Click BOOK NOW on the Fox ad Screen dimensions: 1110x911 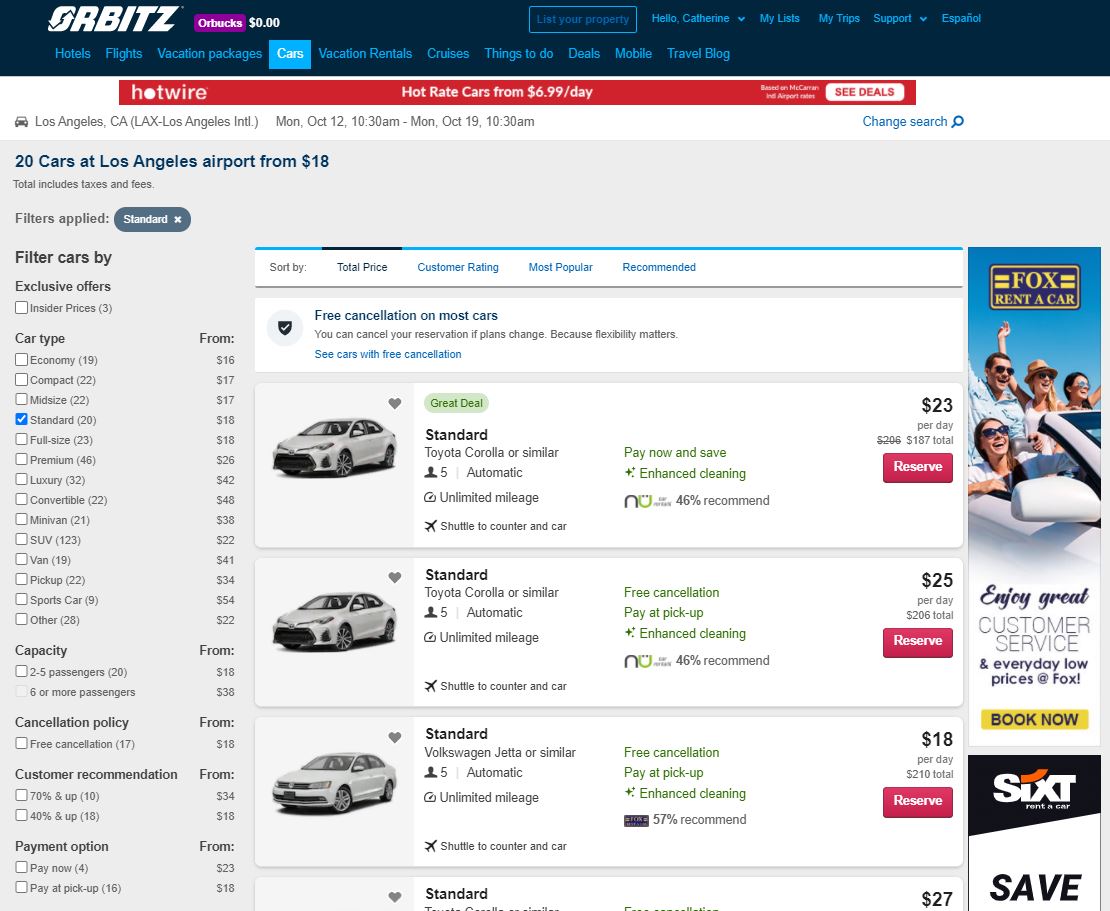click(x=1034, y=720)
